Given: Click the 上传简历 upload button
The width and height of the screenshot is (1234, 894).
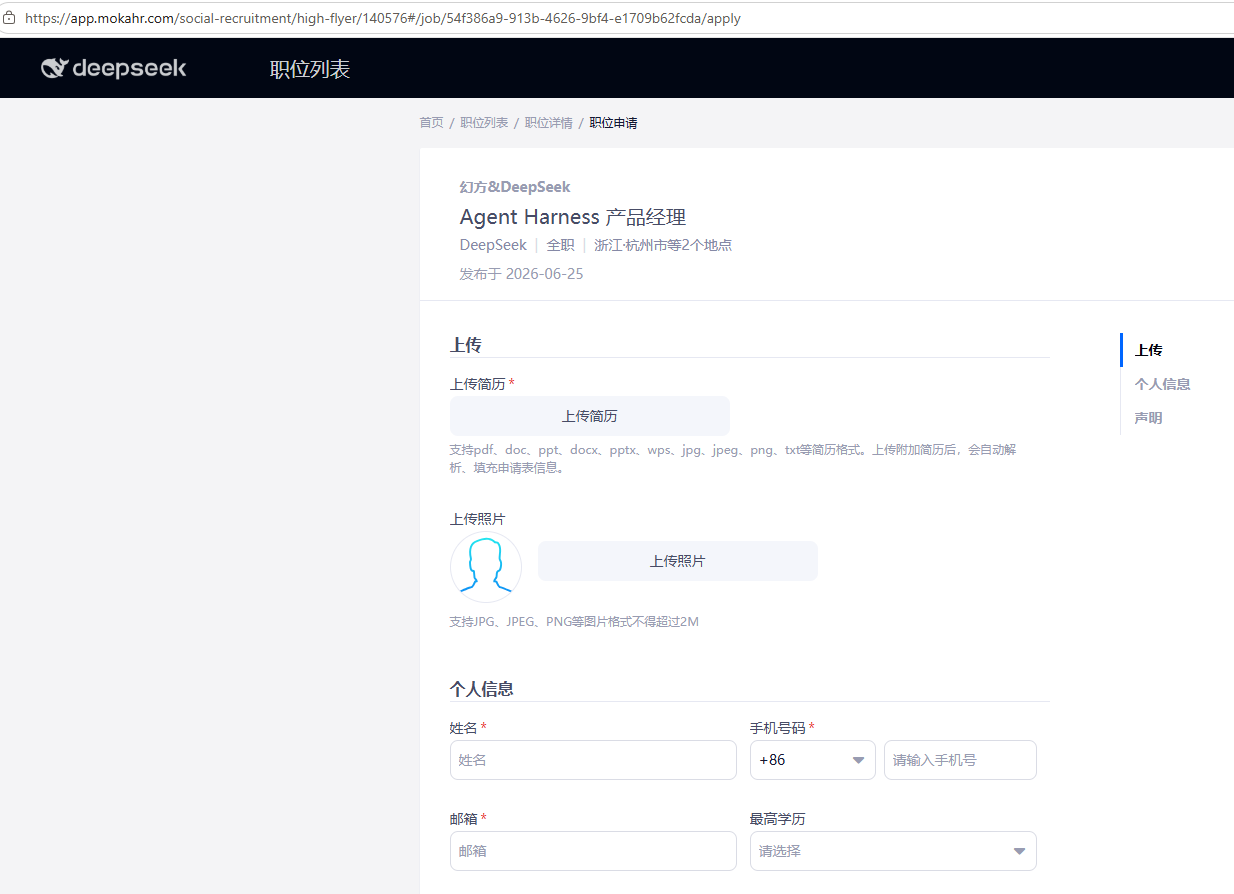Looking at the screenshot, I should 590,416.
